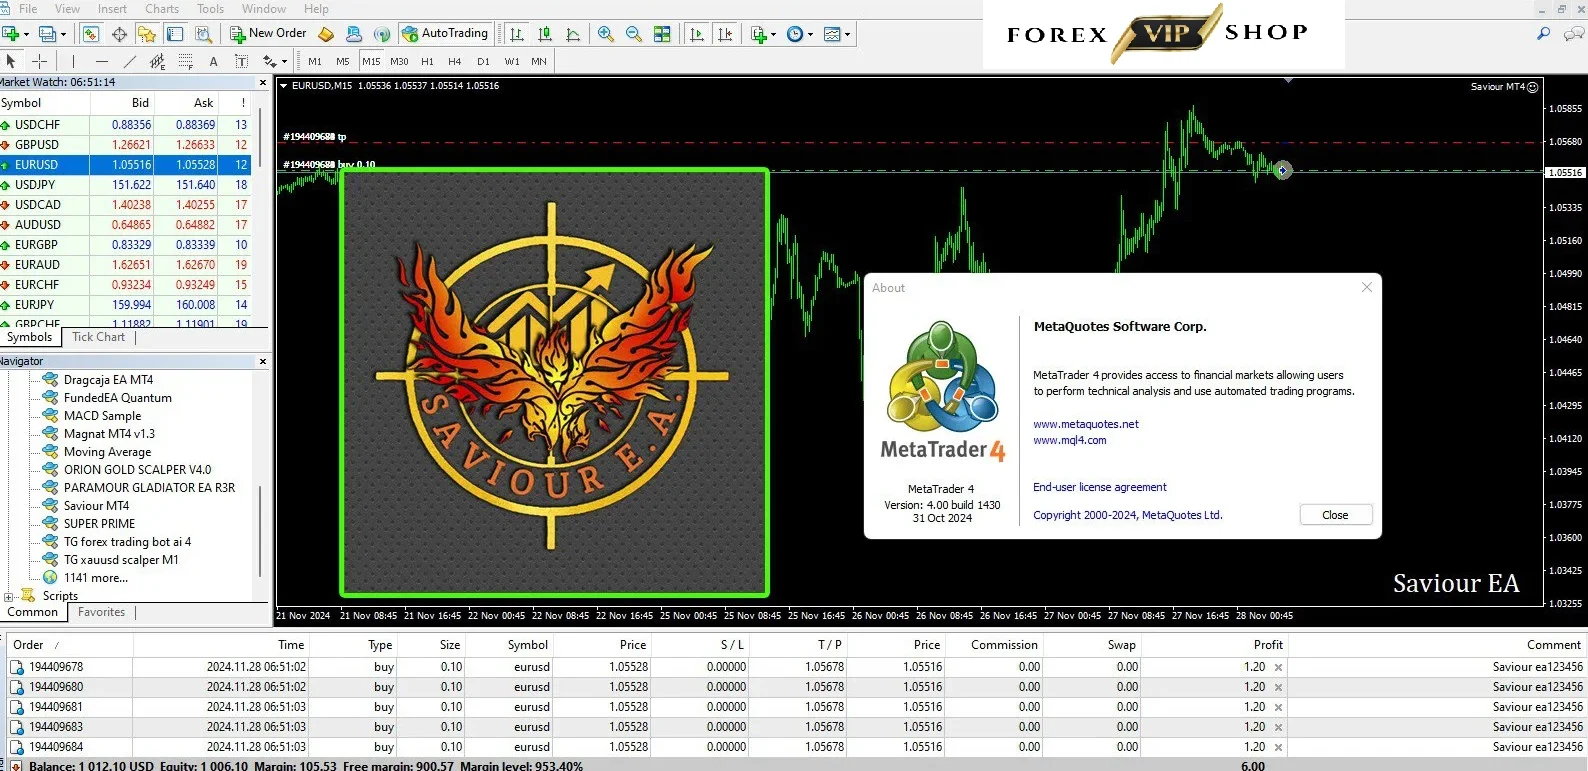The image size is (1588, 771).
Task: Zoom out on the chart
Action: pyautogui.click(x=634, y=34)
